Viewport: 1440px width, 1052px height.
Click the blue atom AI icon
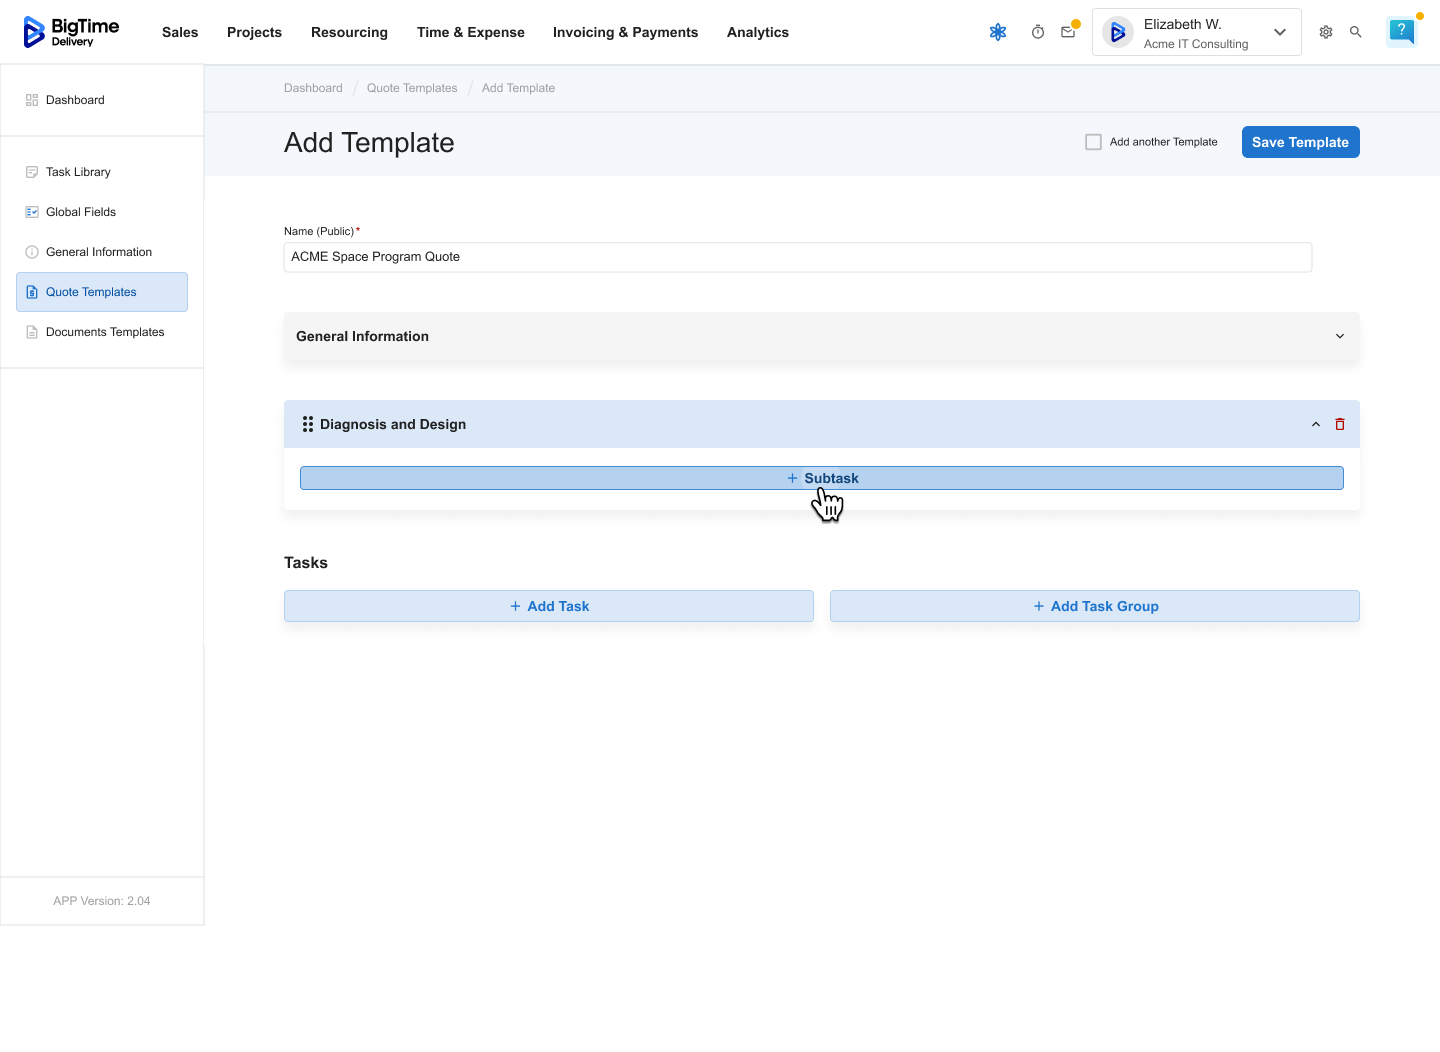[998, 32]
